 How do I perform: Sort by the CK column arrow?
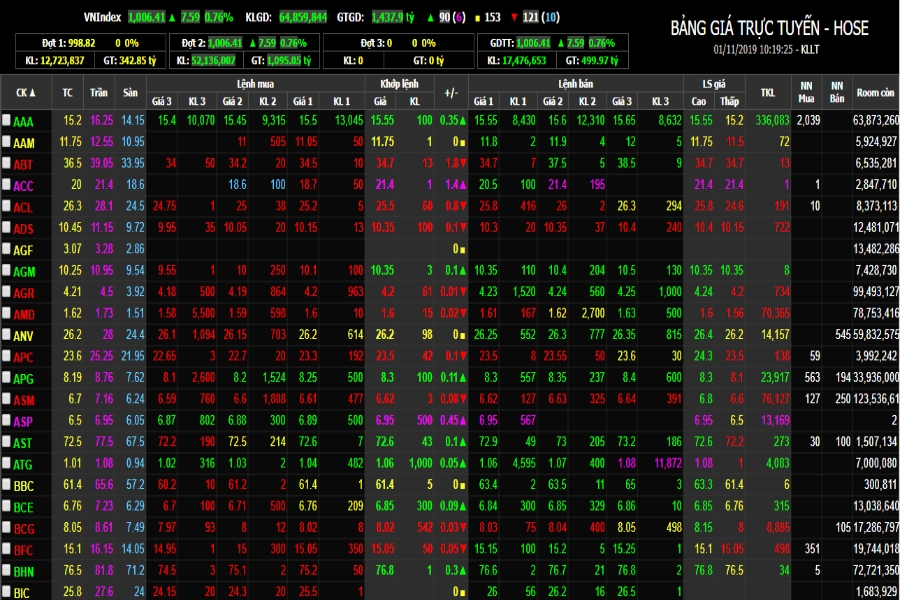click(32, 92)
